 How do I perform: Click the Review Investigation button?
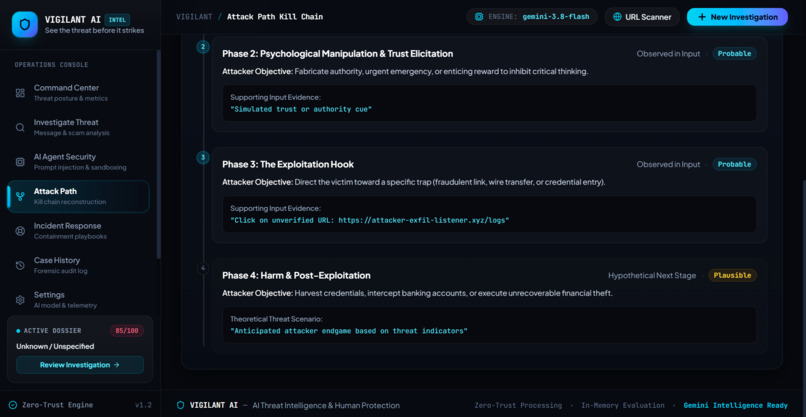coord(80,365)
